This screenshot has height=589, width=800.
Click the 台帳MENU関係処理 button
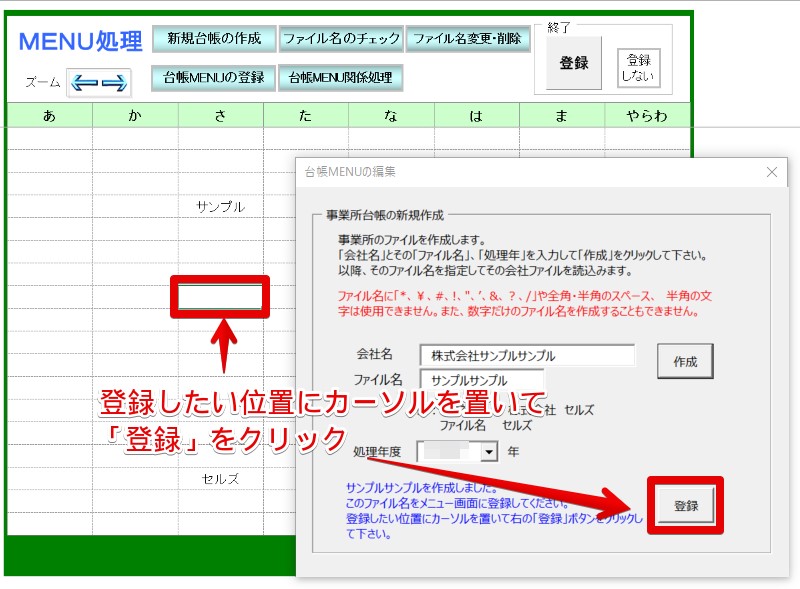point(340,78)
